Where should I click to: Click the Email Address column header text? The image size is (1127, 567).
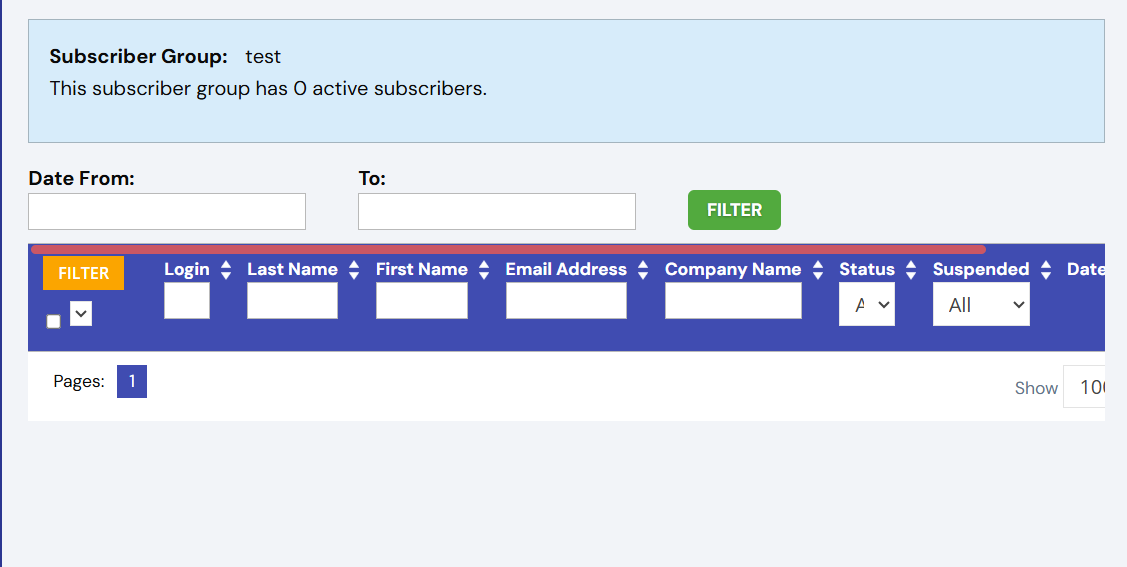(x=566, y=269)
